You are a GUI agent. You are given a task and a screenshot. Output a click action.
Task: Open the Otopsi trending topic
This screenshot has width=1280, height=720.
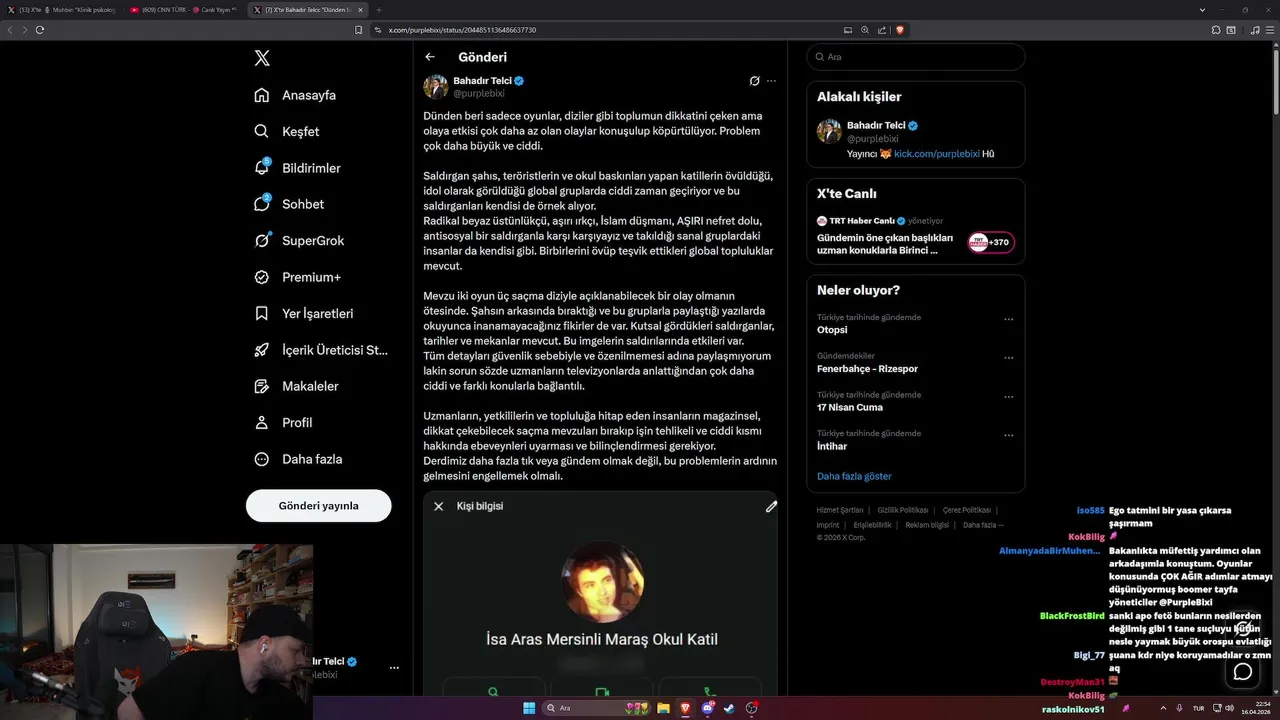832,329
